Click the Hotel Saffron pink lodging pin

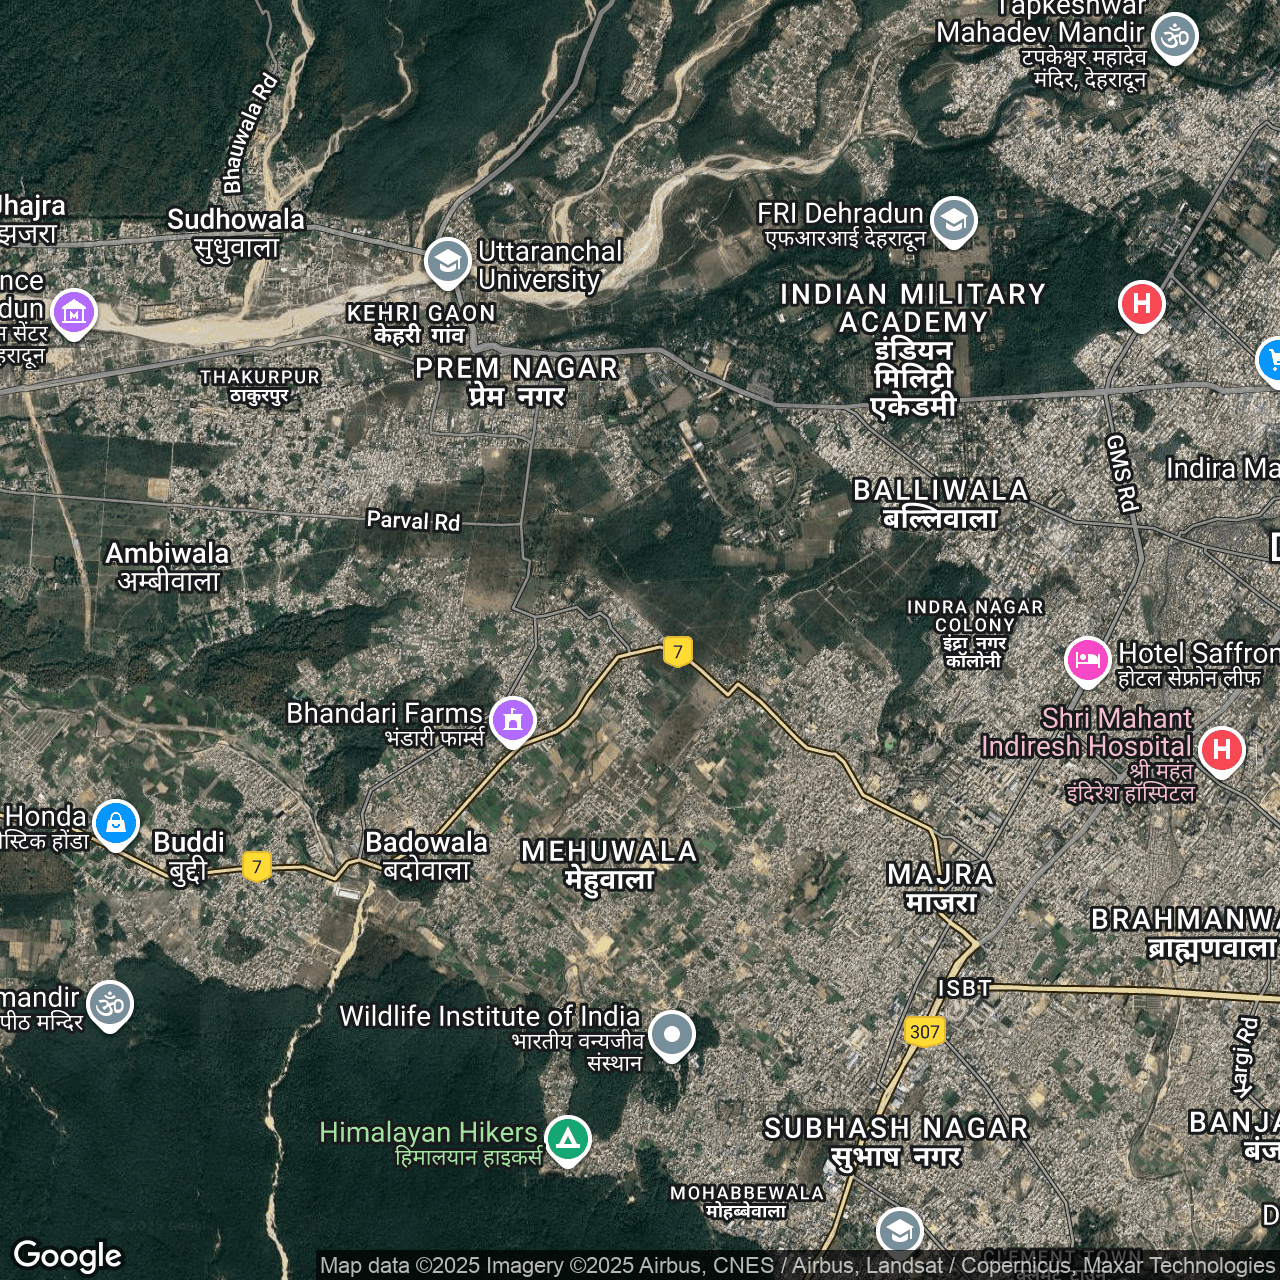coord(1087,660)
